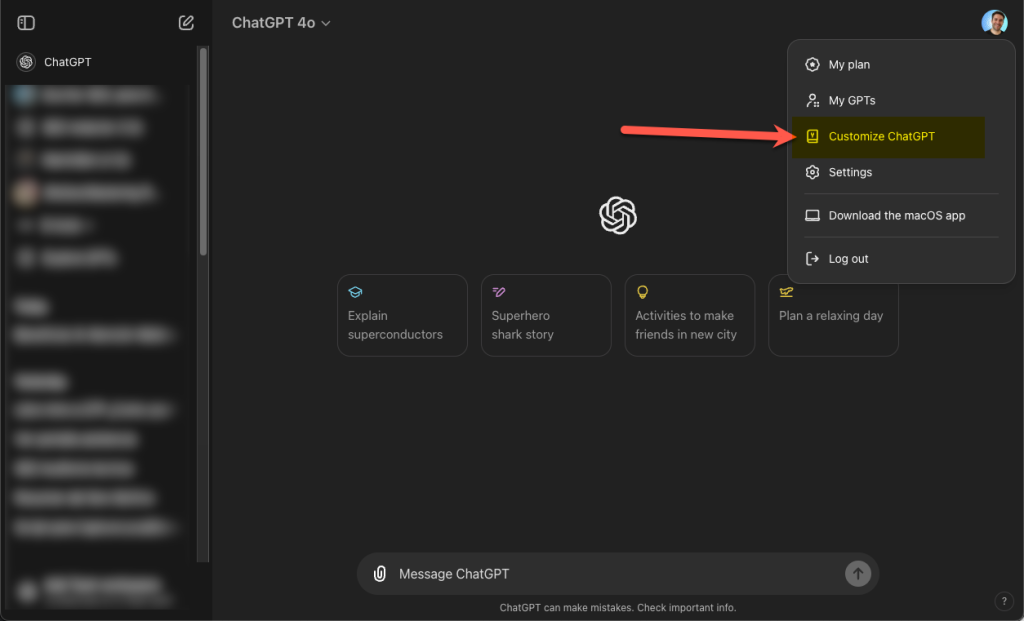Click the profile avatar picture

click(994, 22)
